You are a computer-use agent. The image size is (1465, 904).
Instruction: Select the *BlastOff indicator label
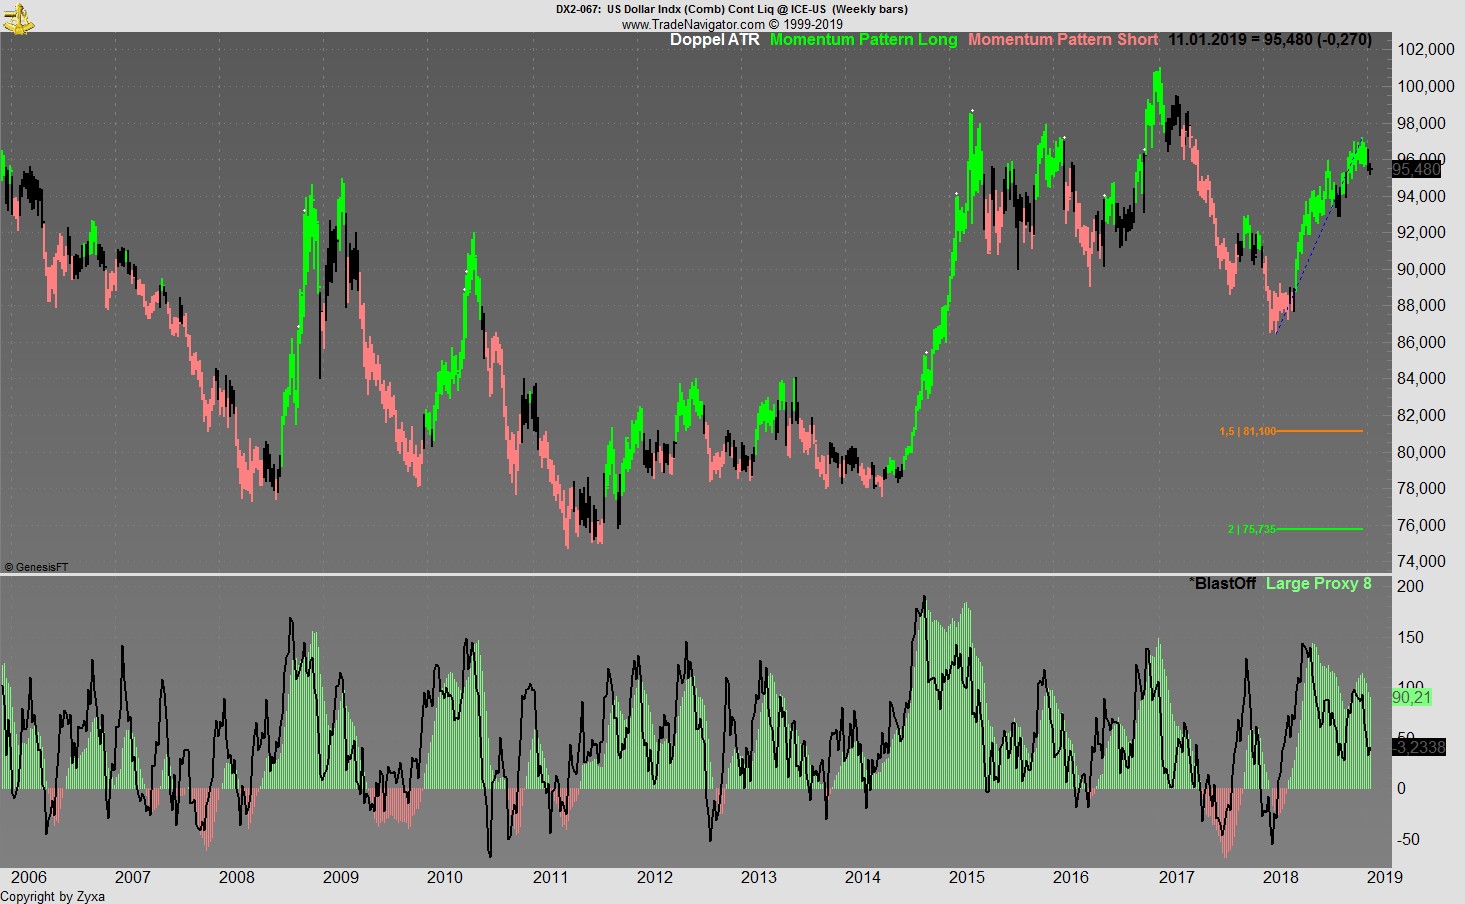[x=1222, y=583]
